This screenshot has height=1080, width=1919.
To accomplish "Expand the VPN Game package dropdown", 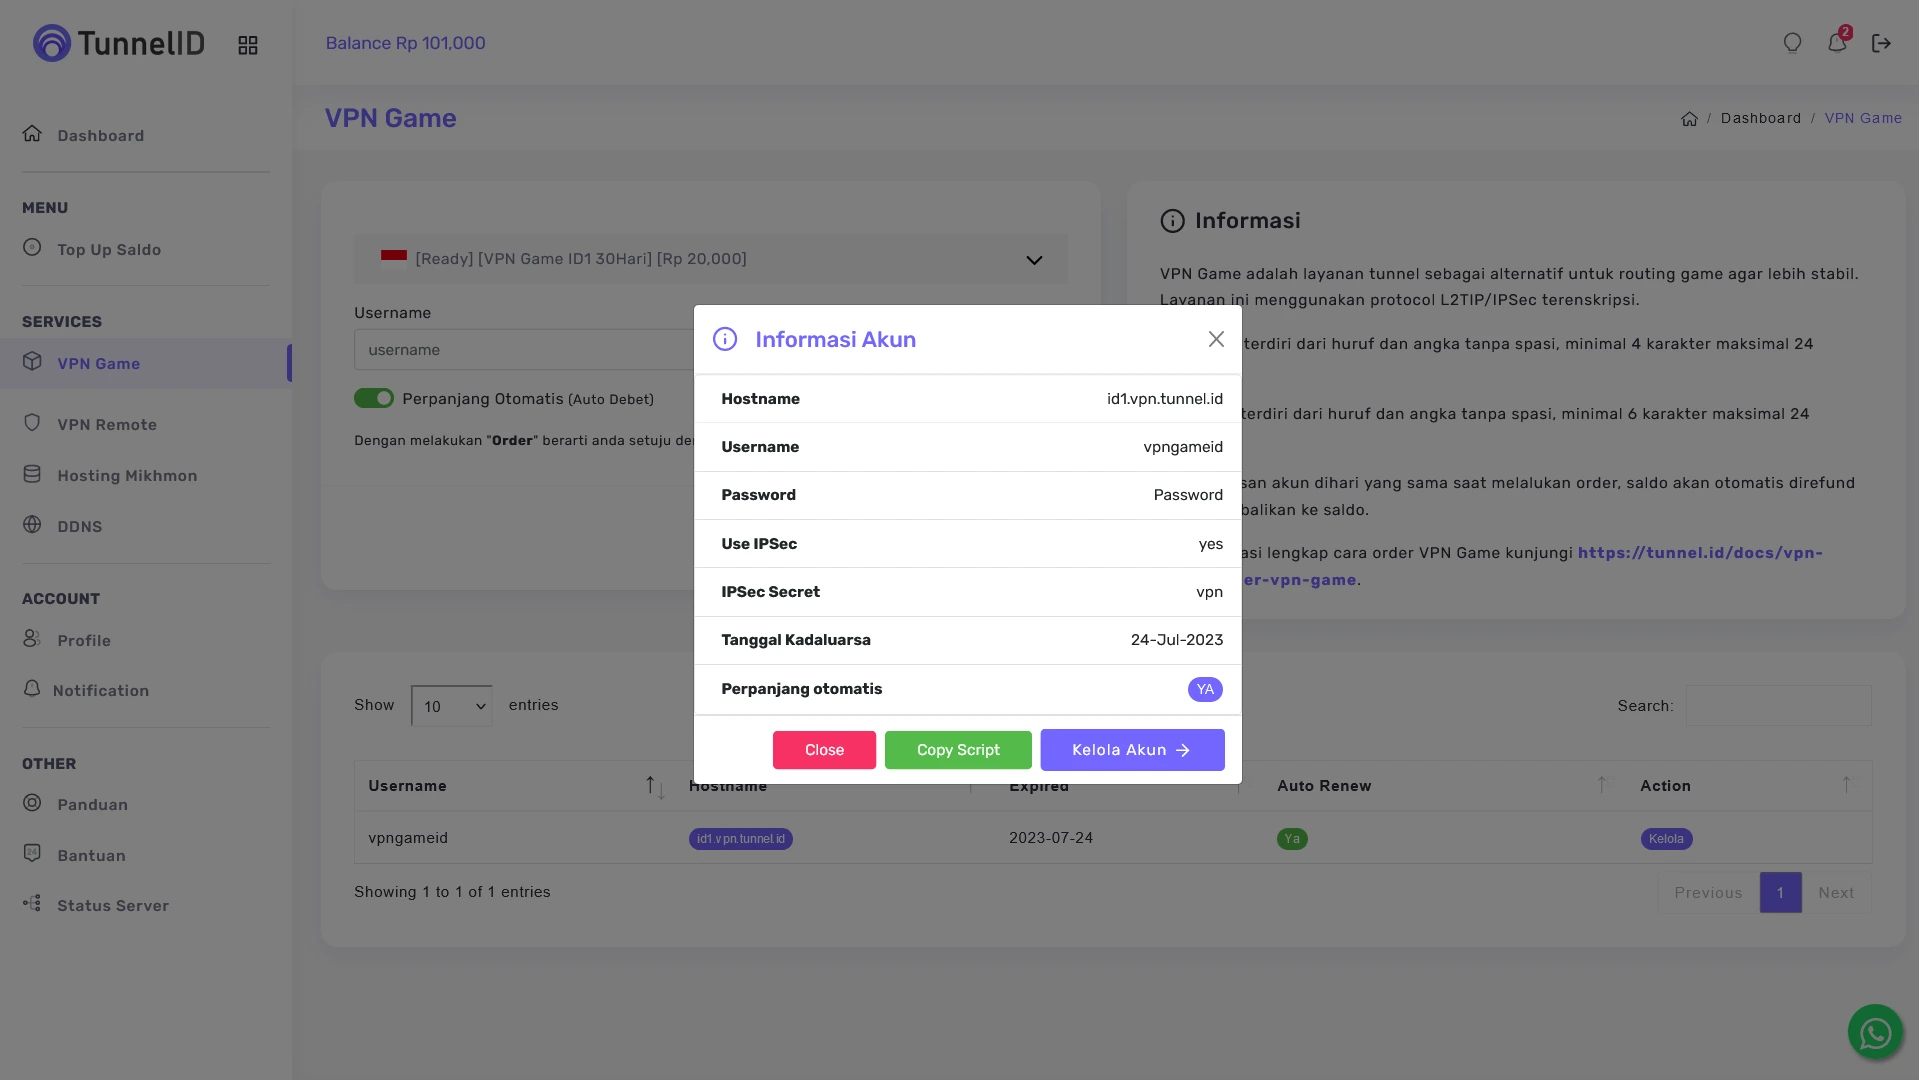I will (711, 259).
